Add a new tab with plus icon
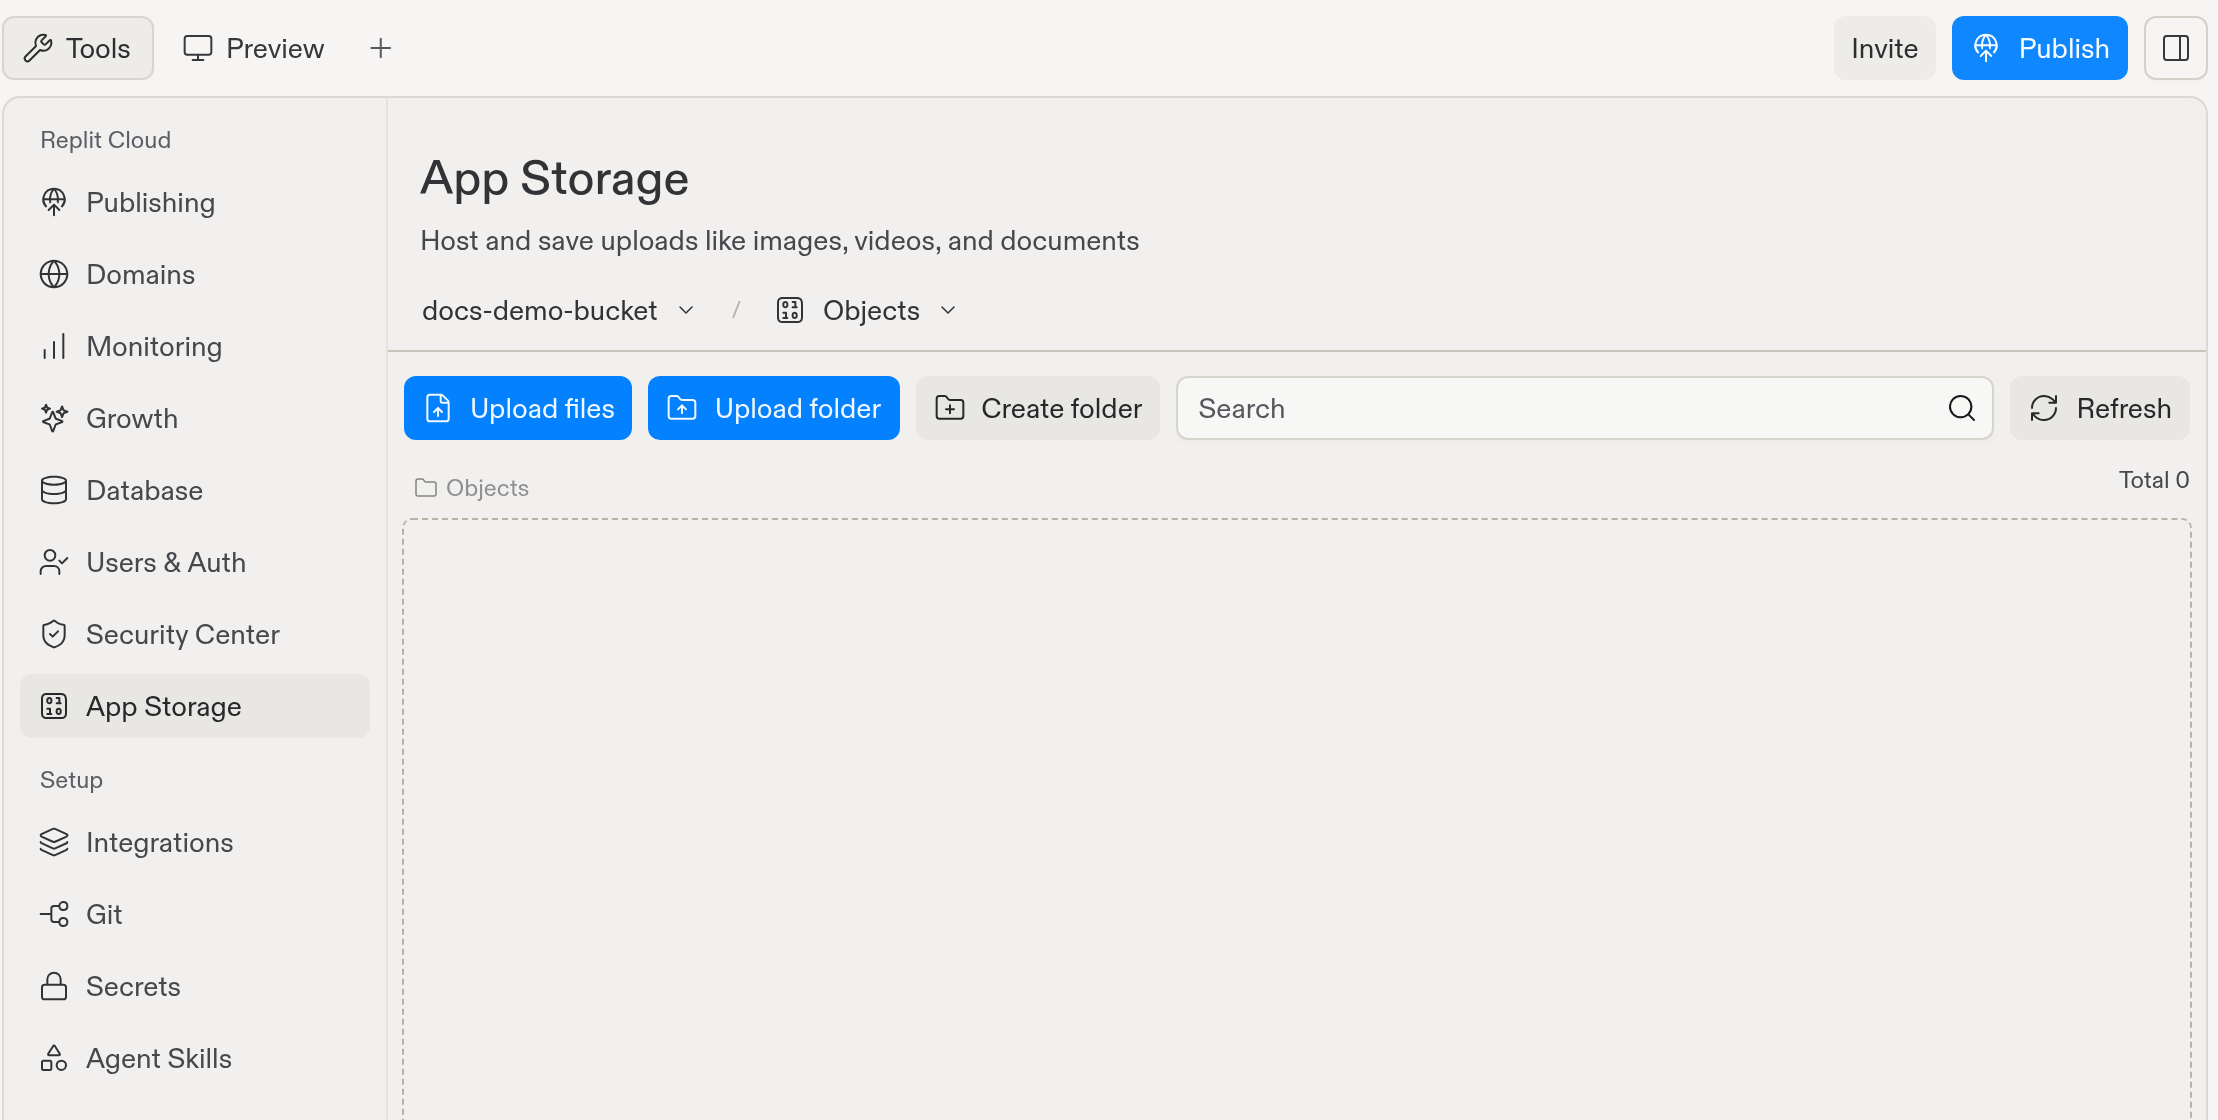The height and width of the screenshot is (1120, 2218). point(380,48)
